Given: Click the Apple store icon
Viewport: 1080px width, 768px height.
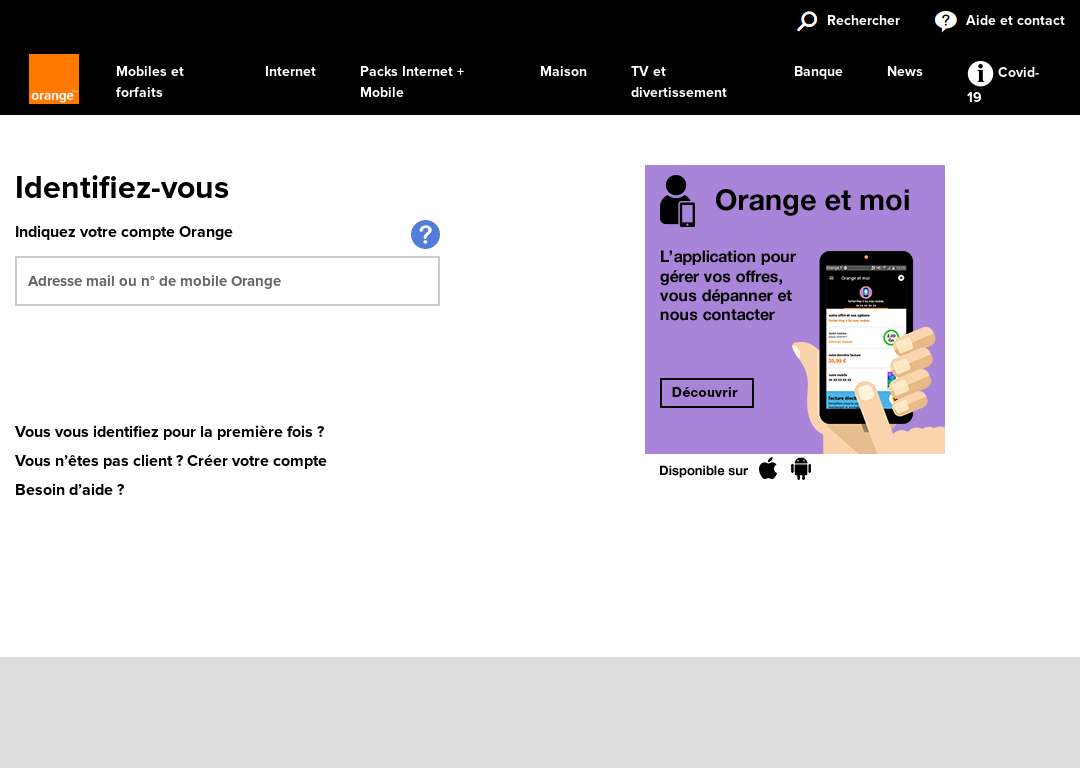Looking at the screenshot, I should pos(768,469).
